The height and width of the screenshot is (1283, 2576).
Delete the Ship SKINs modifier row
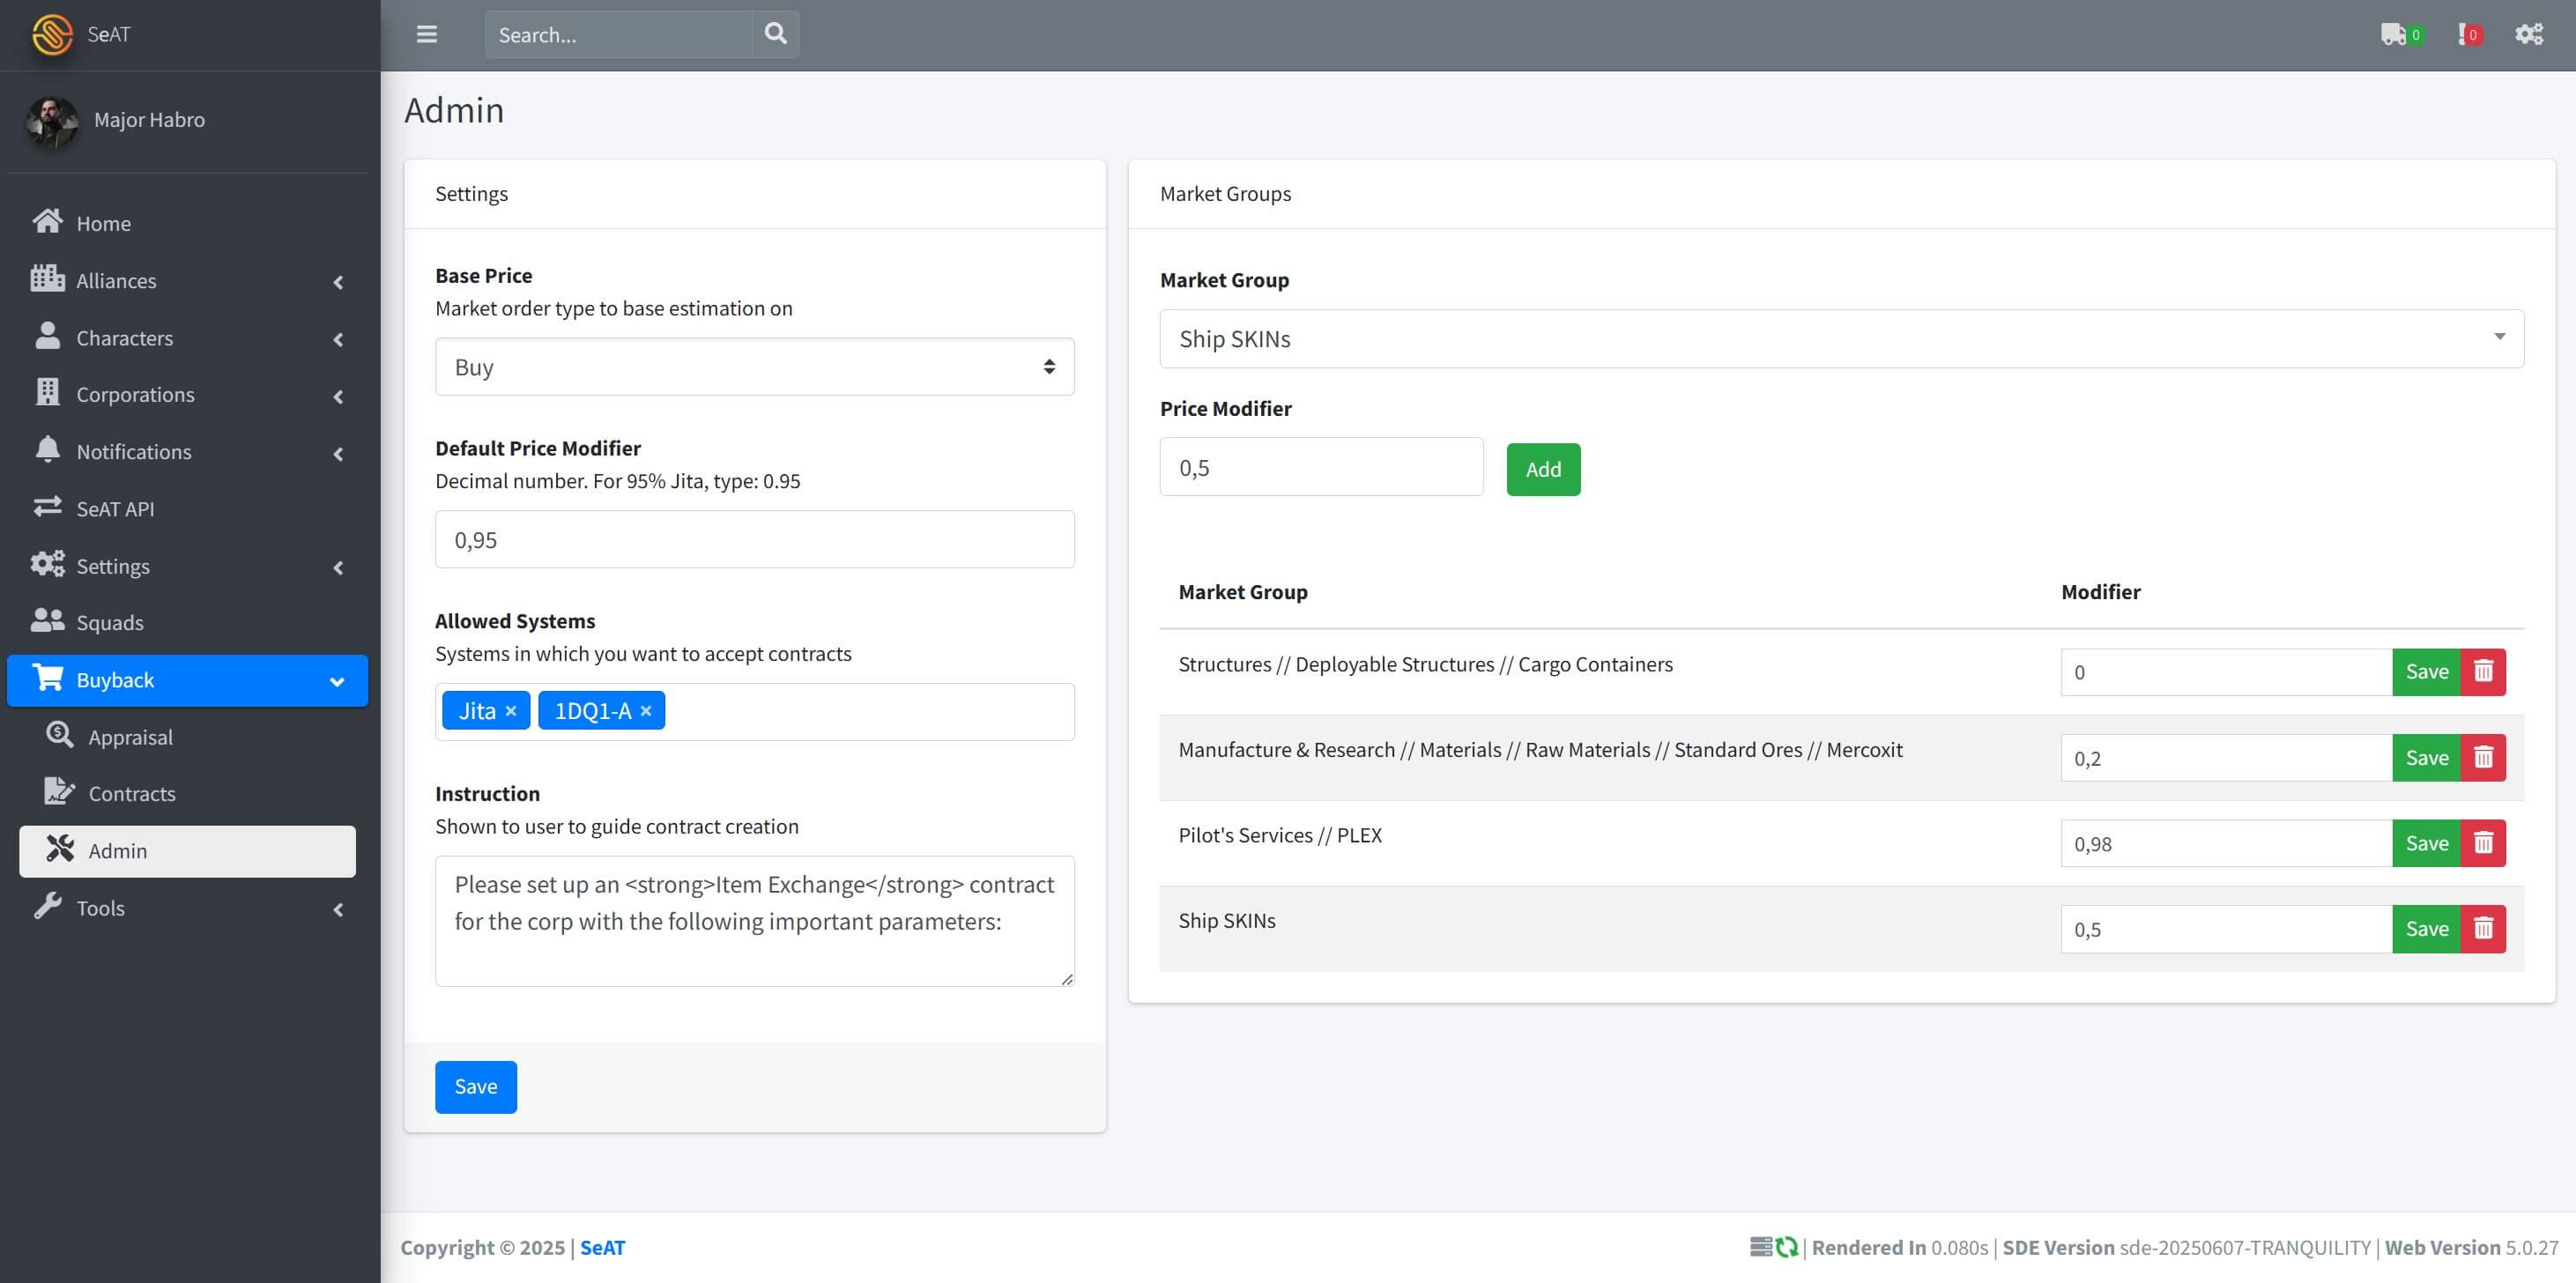(2483, 929)
